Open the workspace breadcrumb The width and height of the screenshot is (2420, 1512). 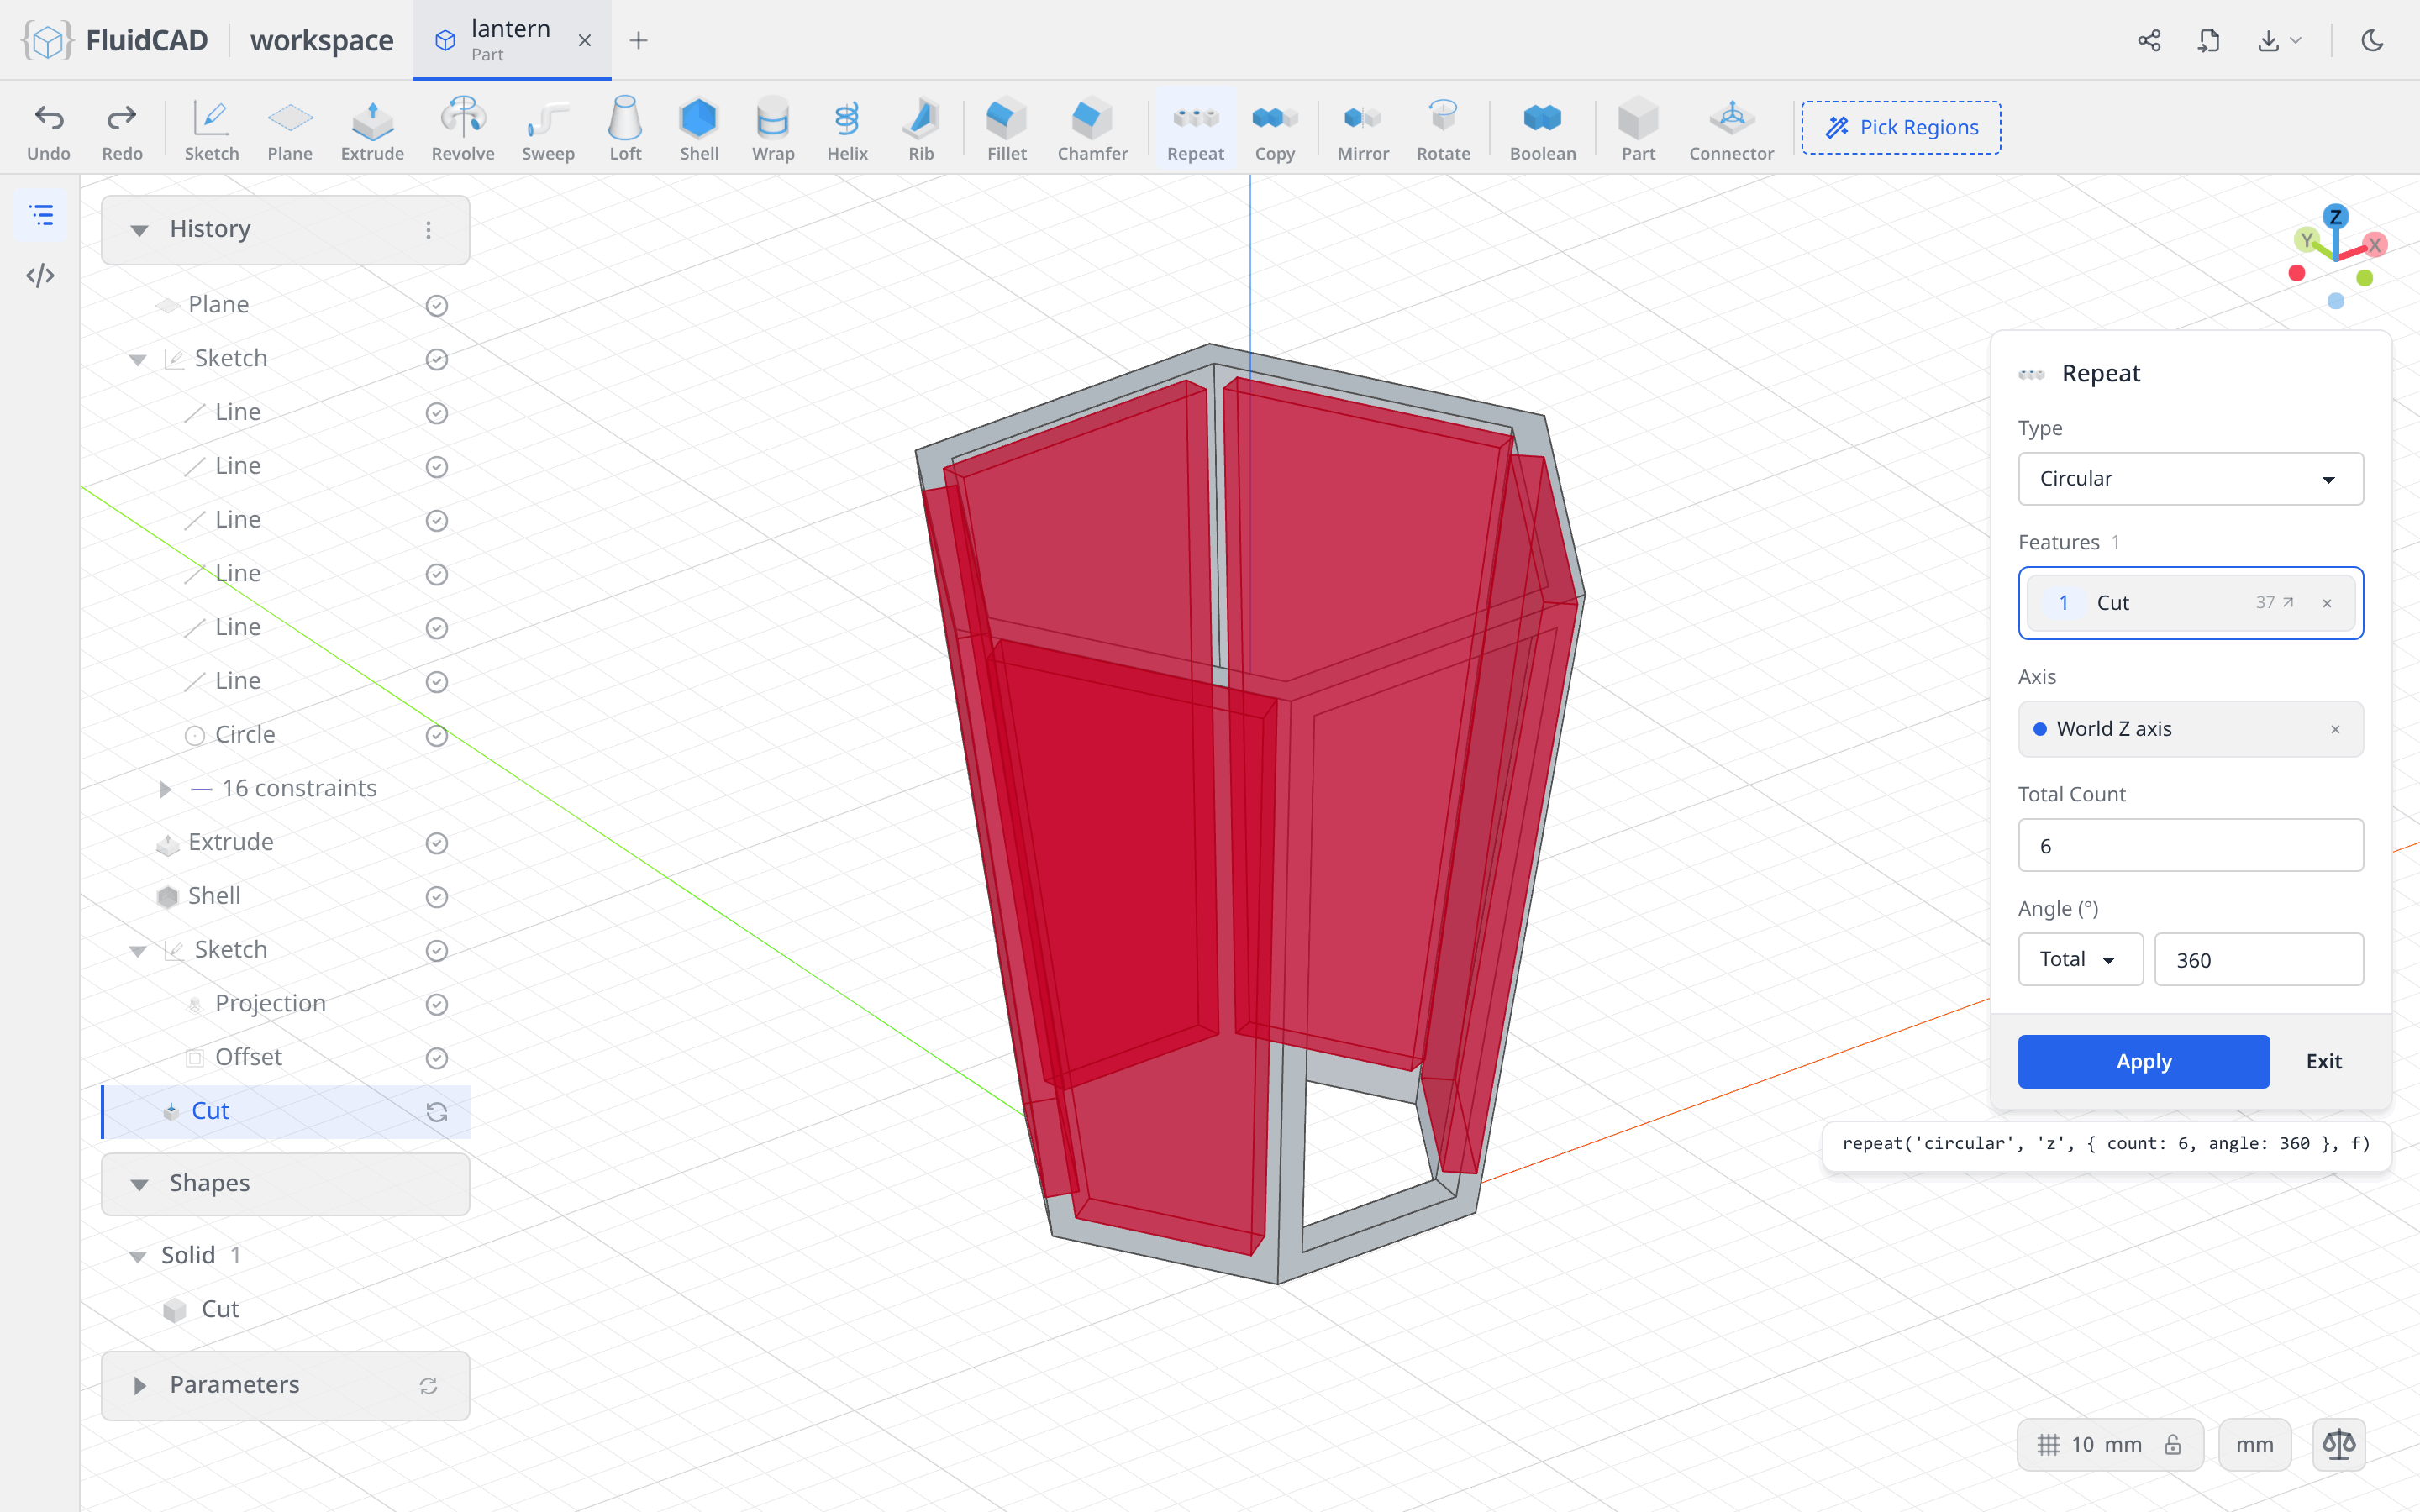(321, 40)
